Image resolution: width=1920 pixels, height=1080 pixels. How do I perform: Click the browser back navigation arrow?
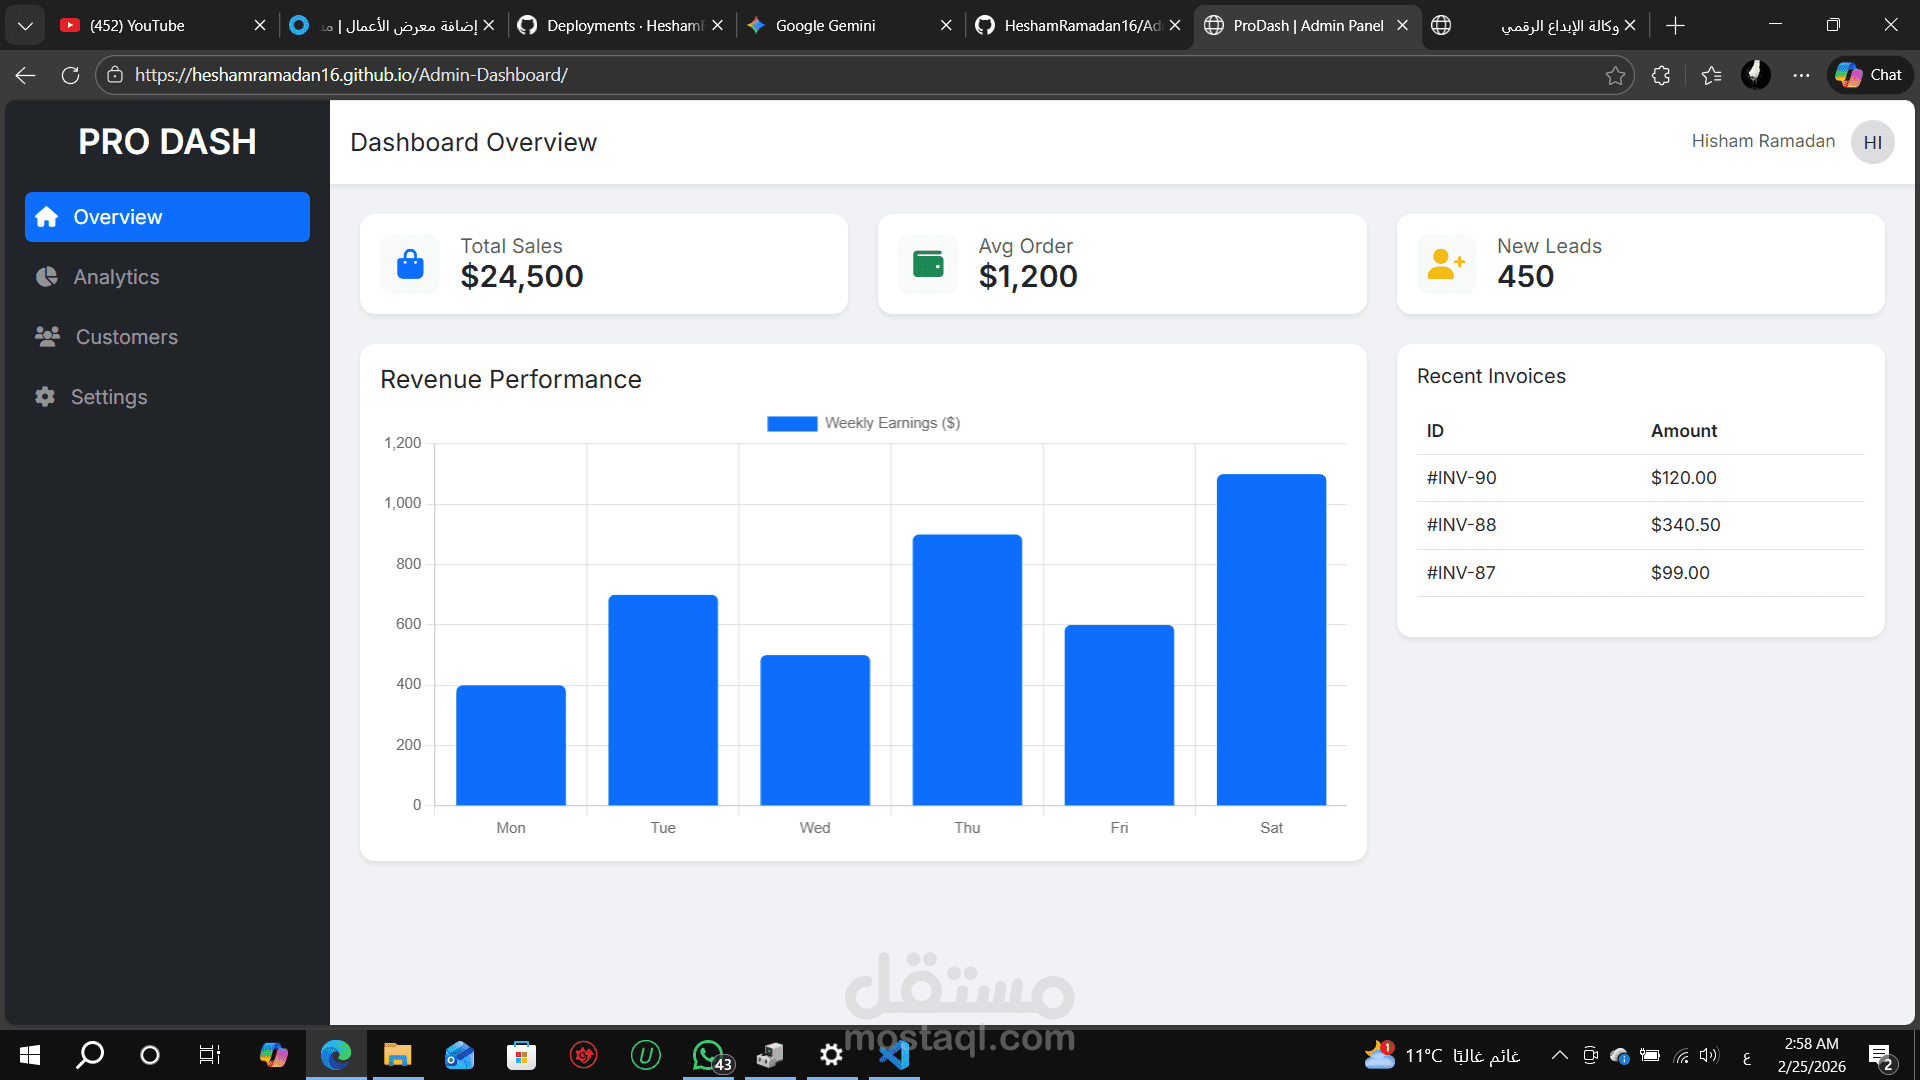(24, 75)
